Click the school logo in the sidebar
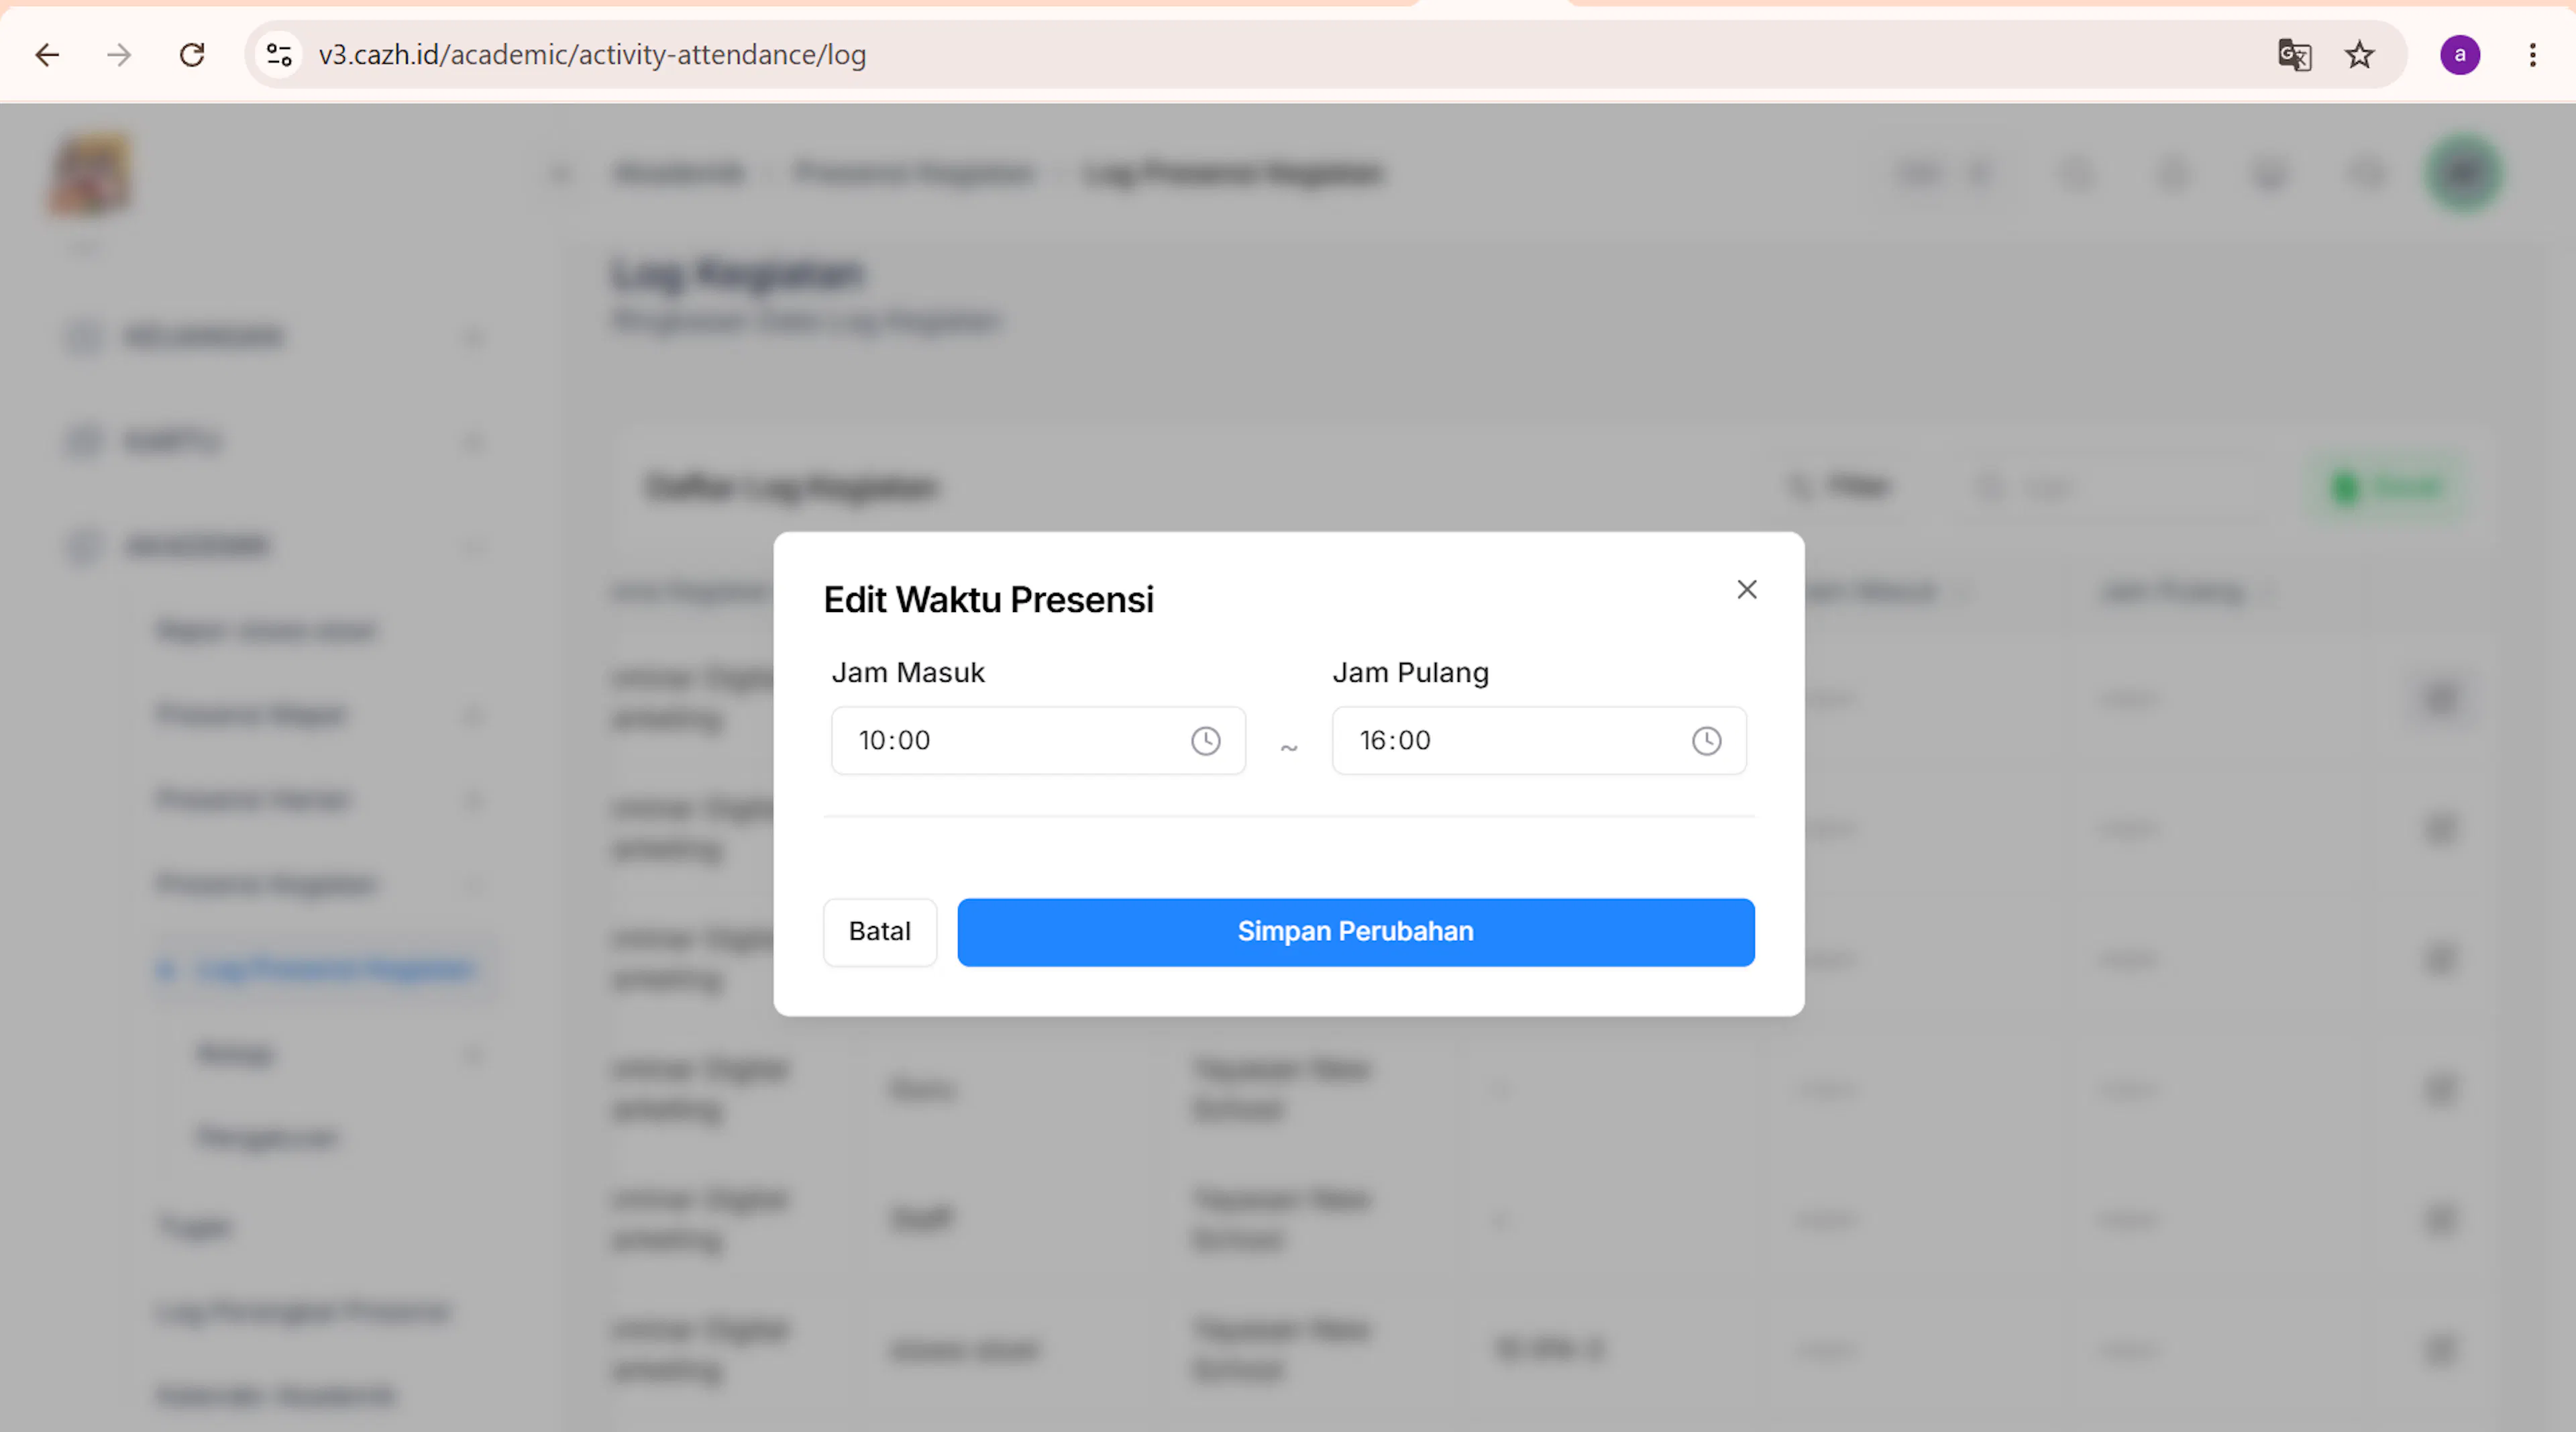 click(x=90, y=174)
